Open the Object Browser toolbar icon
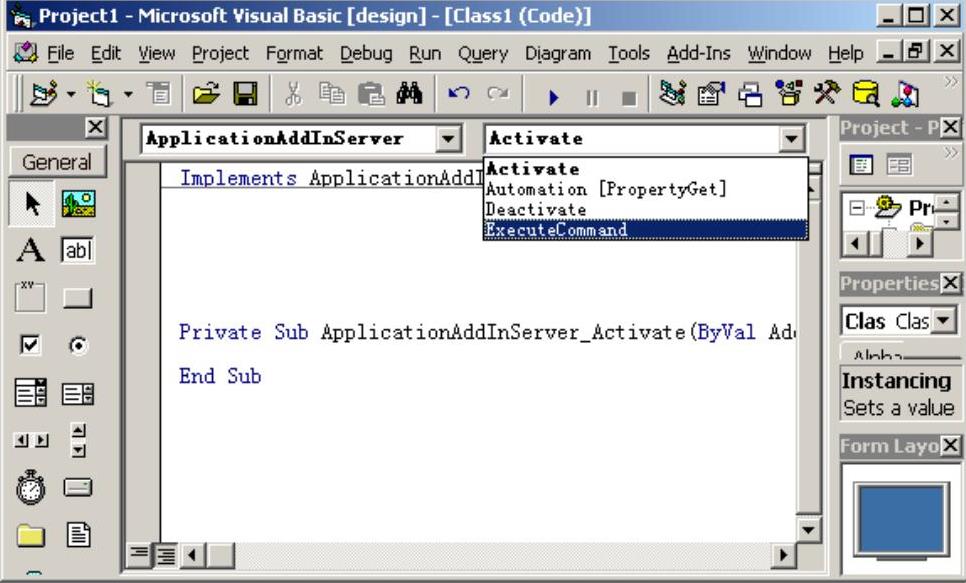The image size is (966, 583). [788, 94]
